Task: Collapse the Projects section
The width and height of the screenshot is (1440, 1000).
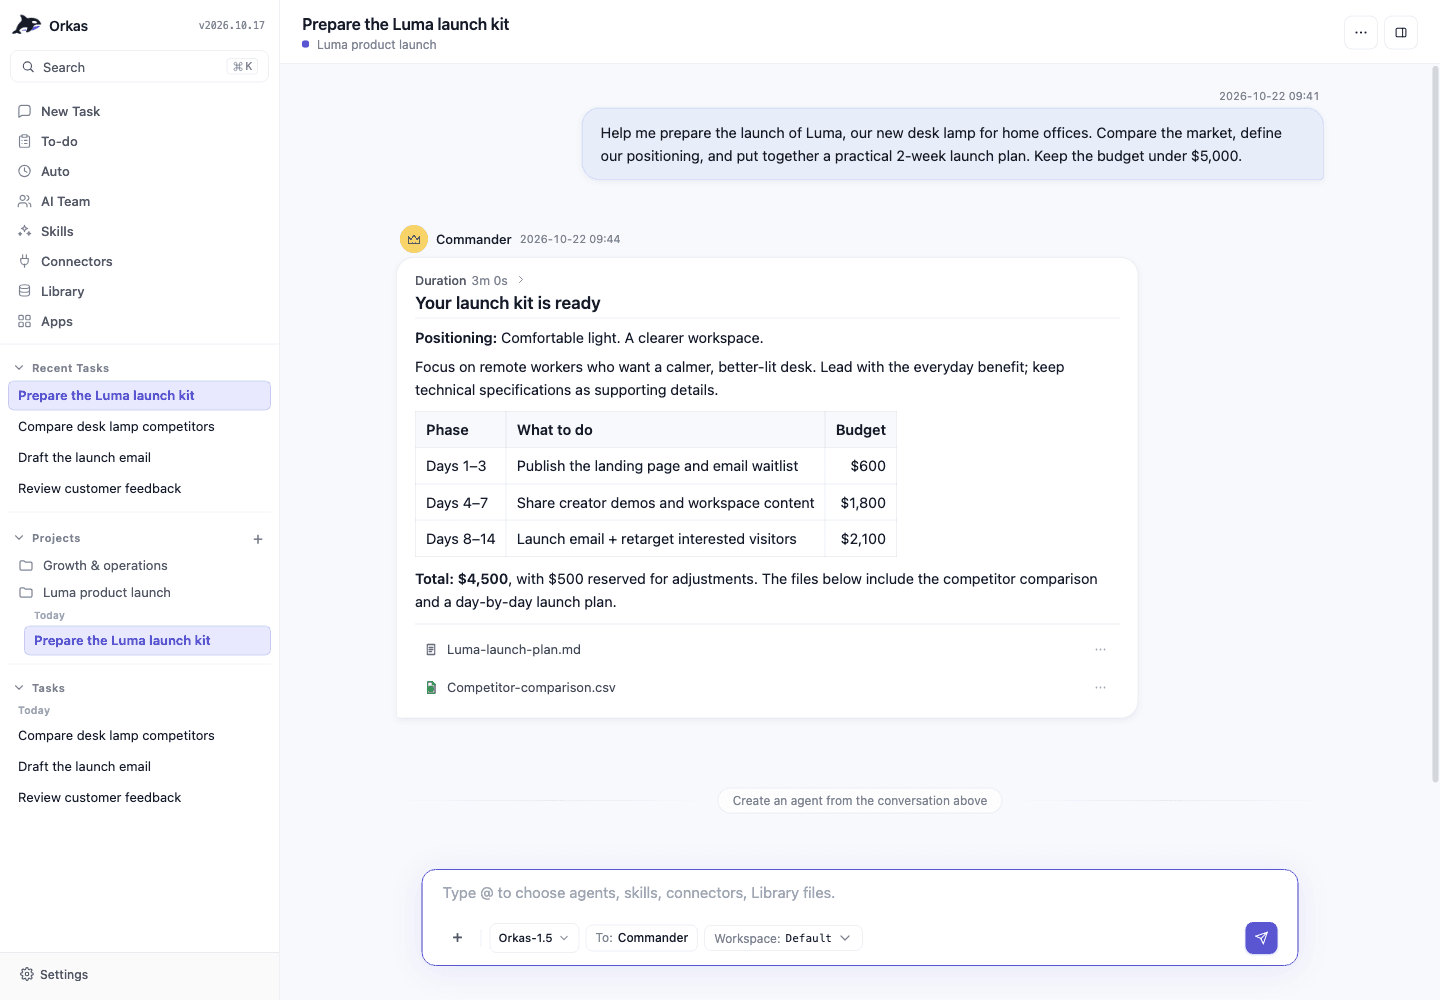Action: 19,538
